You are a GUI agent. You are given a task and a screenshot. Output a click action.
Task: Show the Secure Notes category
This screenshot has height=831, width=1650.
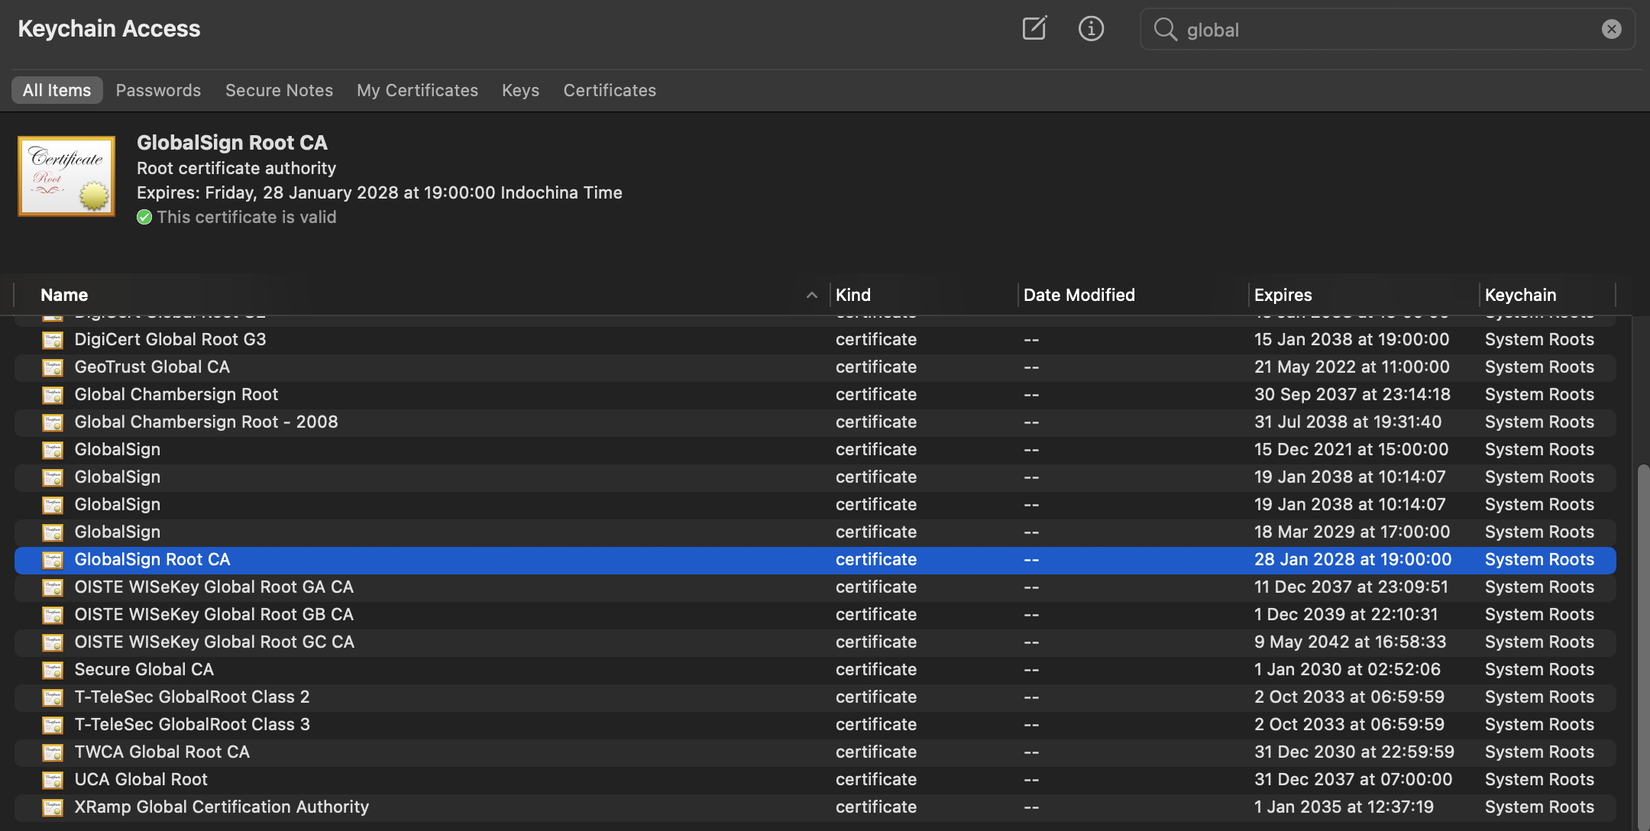coord(279,90)
